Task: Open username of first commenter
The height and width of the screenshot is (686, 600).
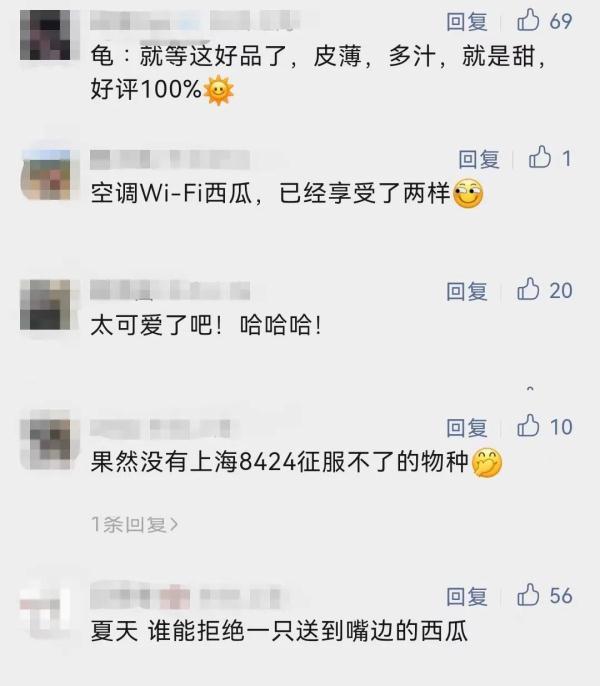Action: click(x=193, y=21)
